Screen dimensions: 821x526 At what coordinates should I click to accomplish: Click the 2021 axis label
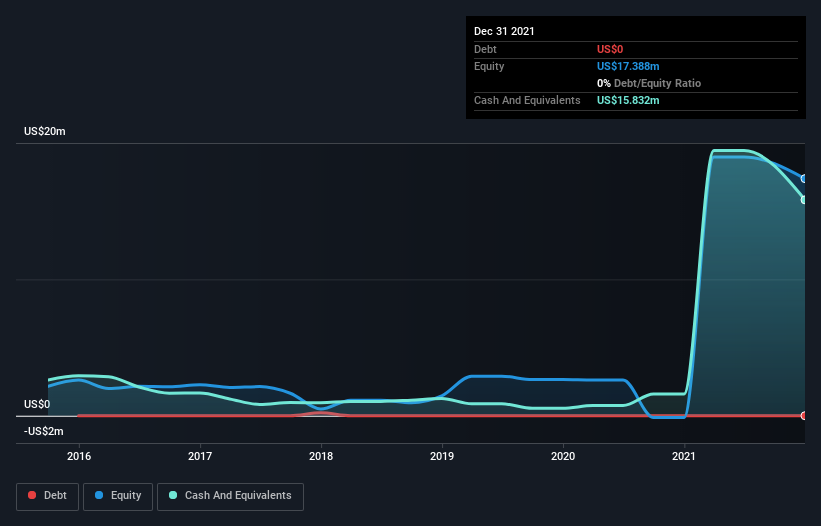click(x=684, y=456)
